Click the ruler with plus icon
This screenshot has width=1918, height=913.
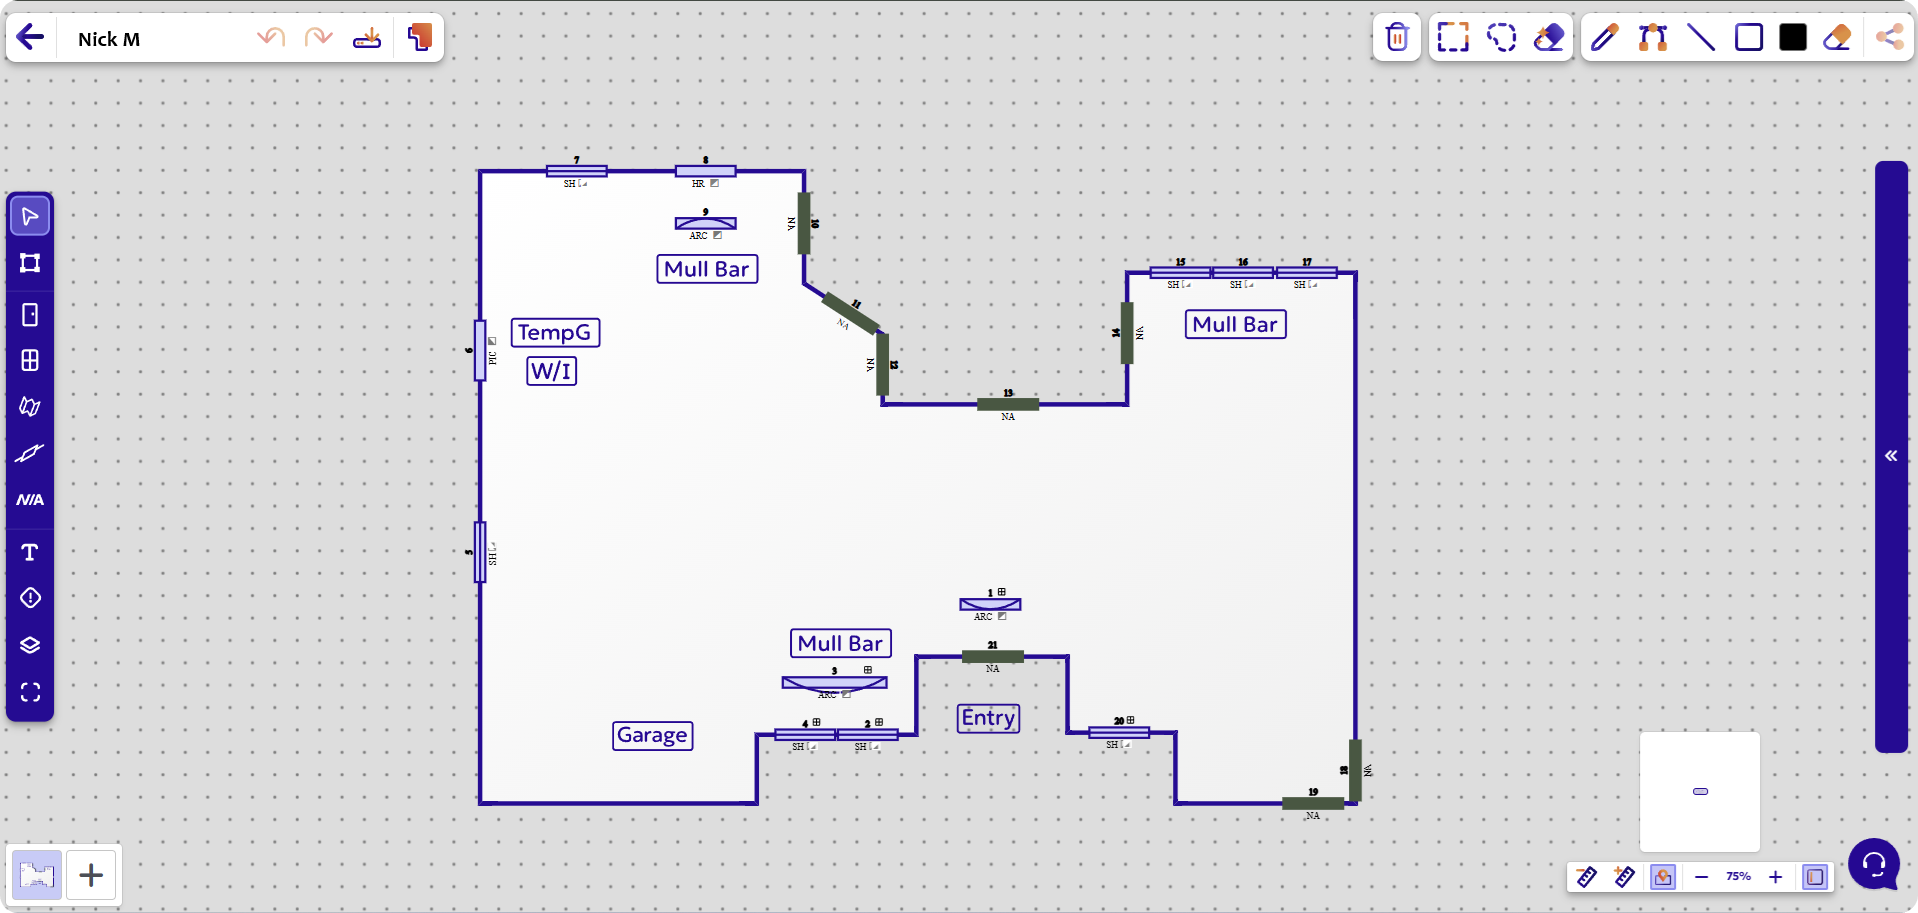(x=1625, y=877)
